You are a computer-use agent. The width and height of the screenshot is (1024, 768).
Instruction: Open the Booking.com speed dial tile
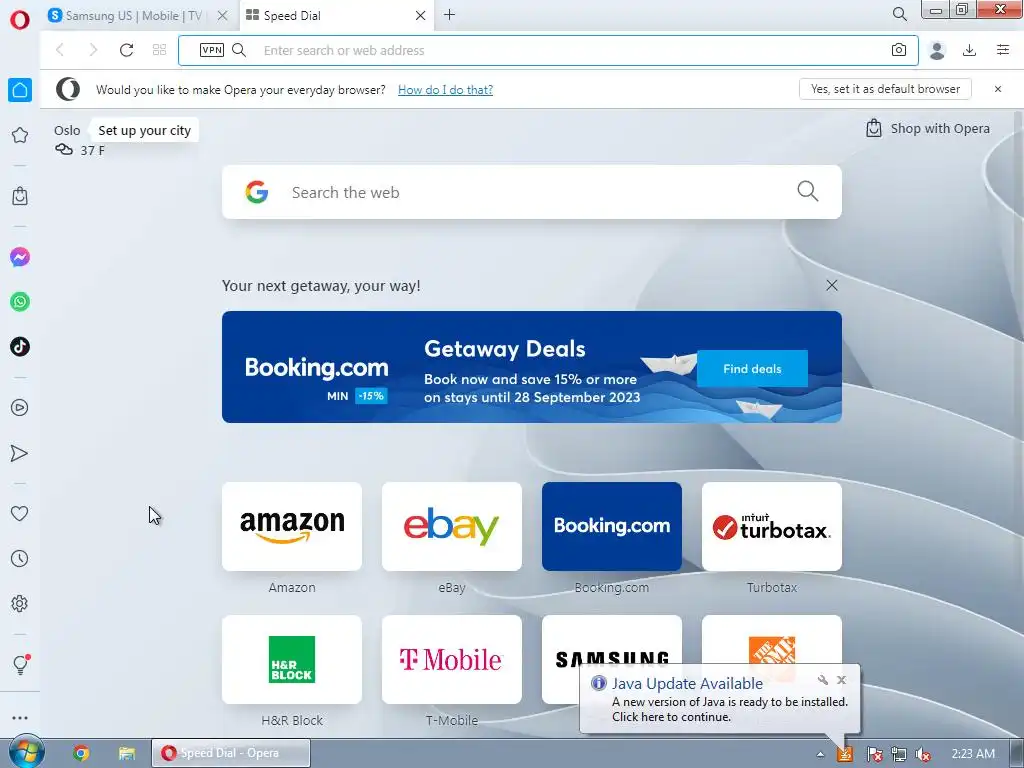pyautogui.click(x=612, y=526)
